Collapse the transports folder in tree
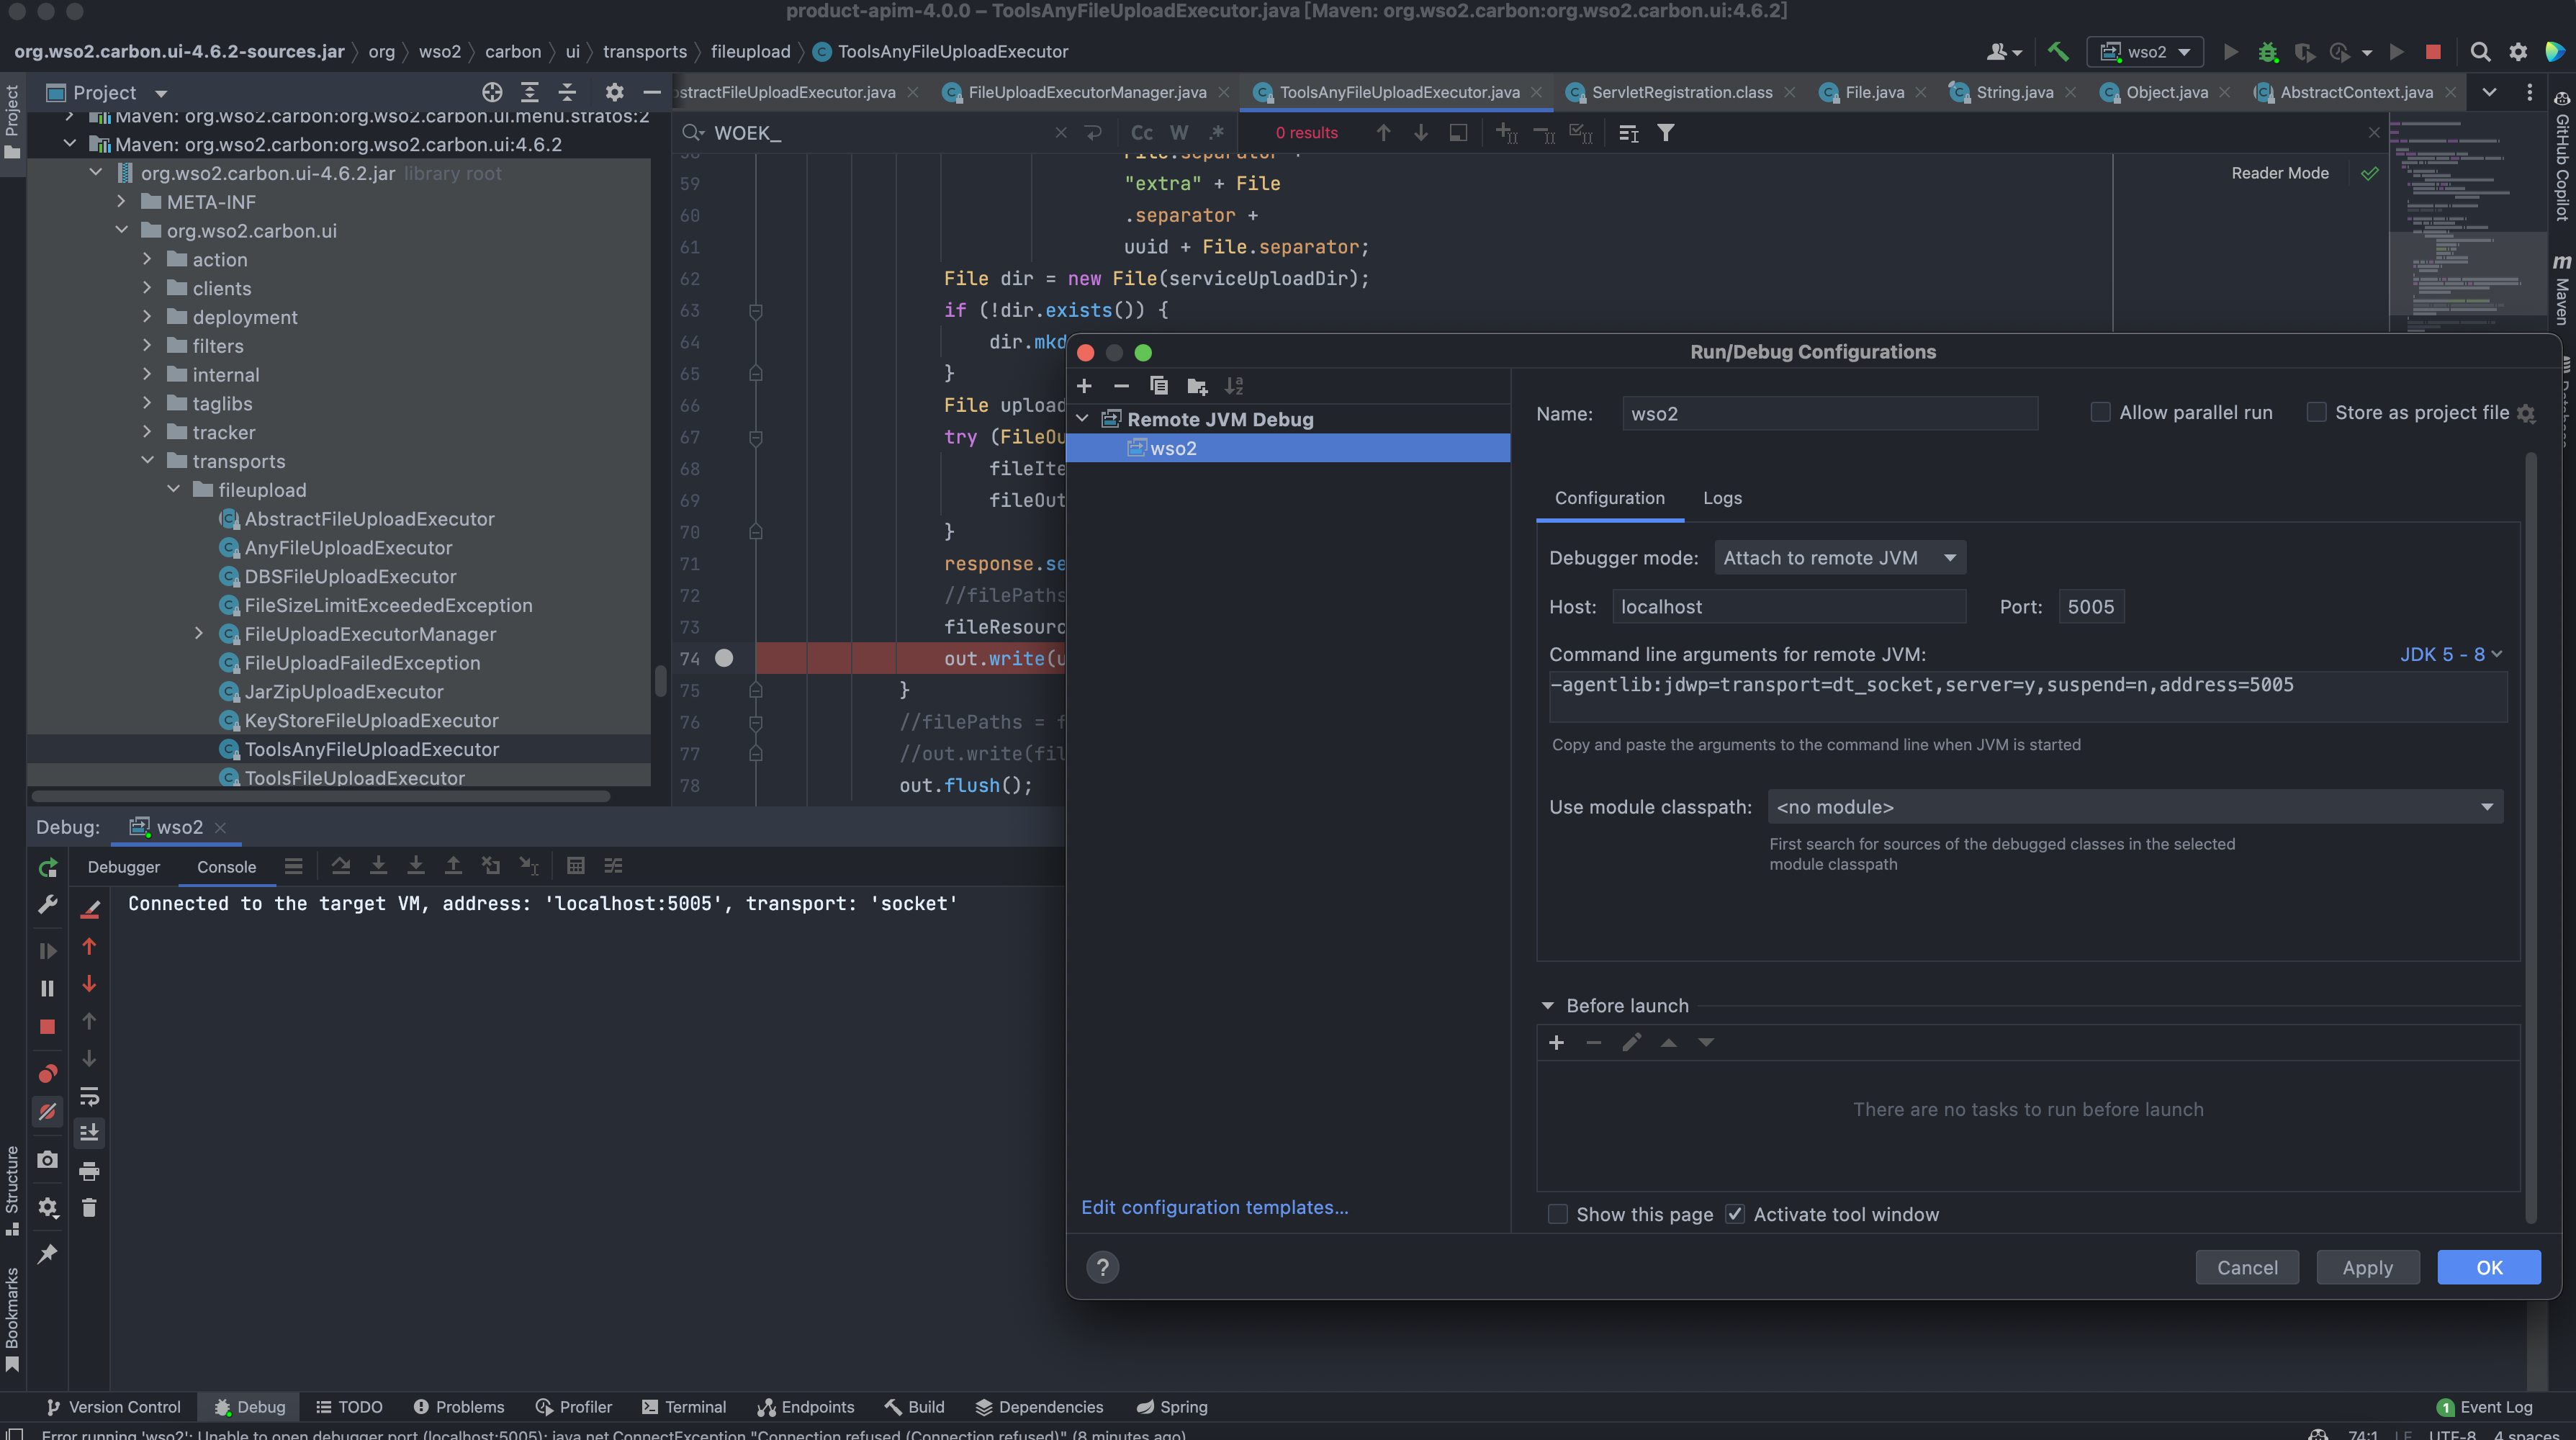Screen dimensions: 2576x1440 pos(148,461)
